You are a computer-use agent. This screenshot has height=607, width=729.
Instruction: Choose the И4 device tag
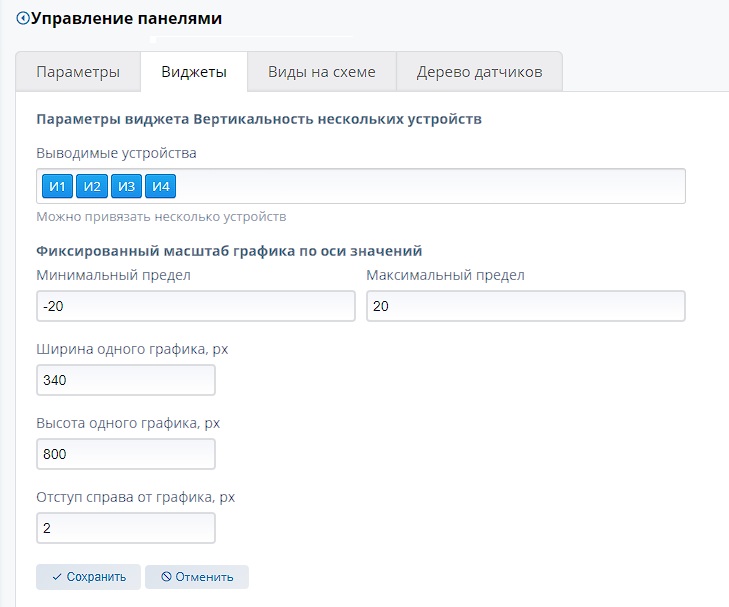click(x=160, y=186)
